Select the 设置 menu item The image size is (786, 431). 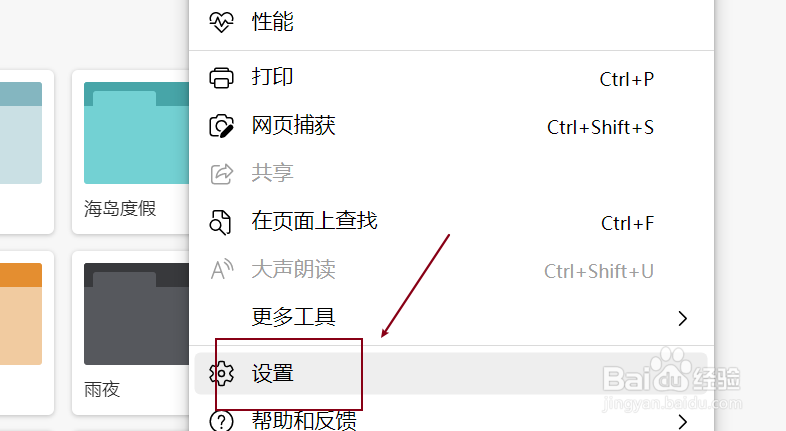click(451, 373)
